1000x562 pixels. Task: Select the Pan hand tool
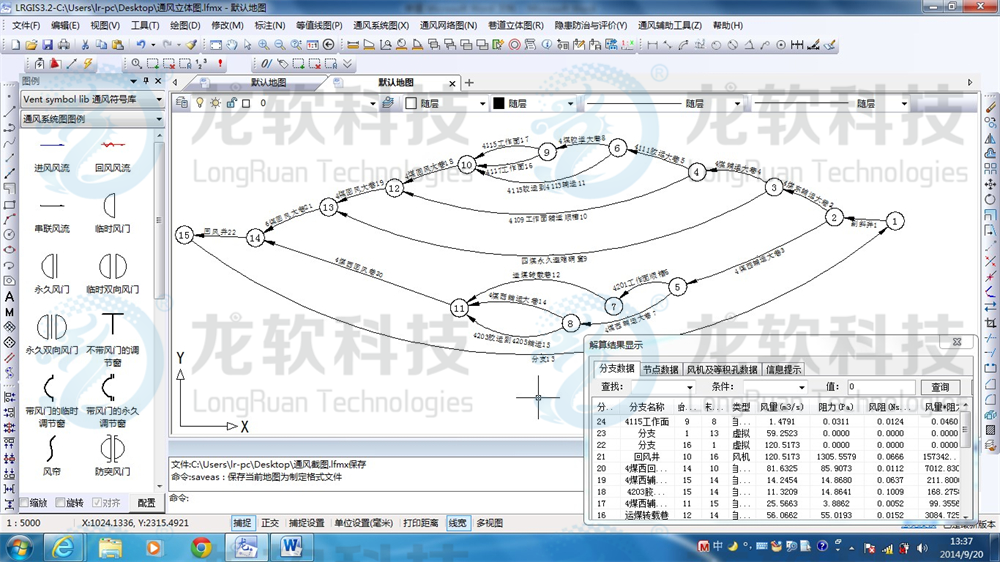[x=231, y=45]
